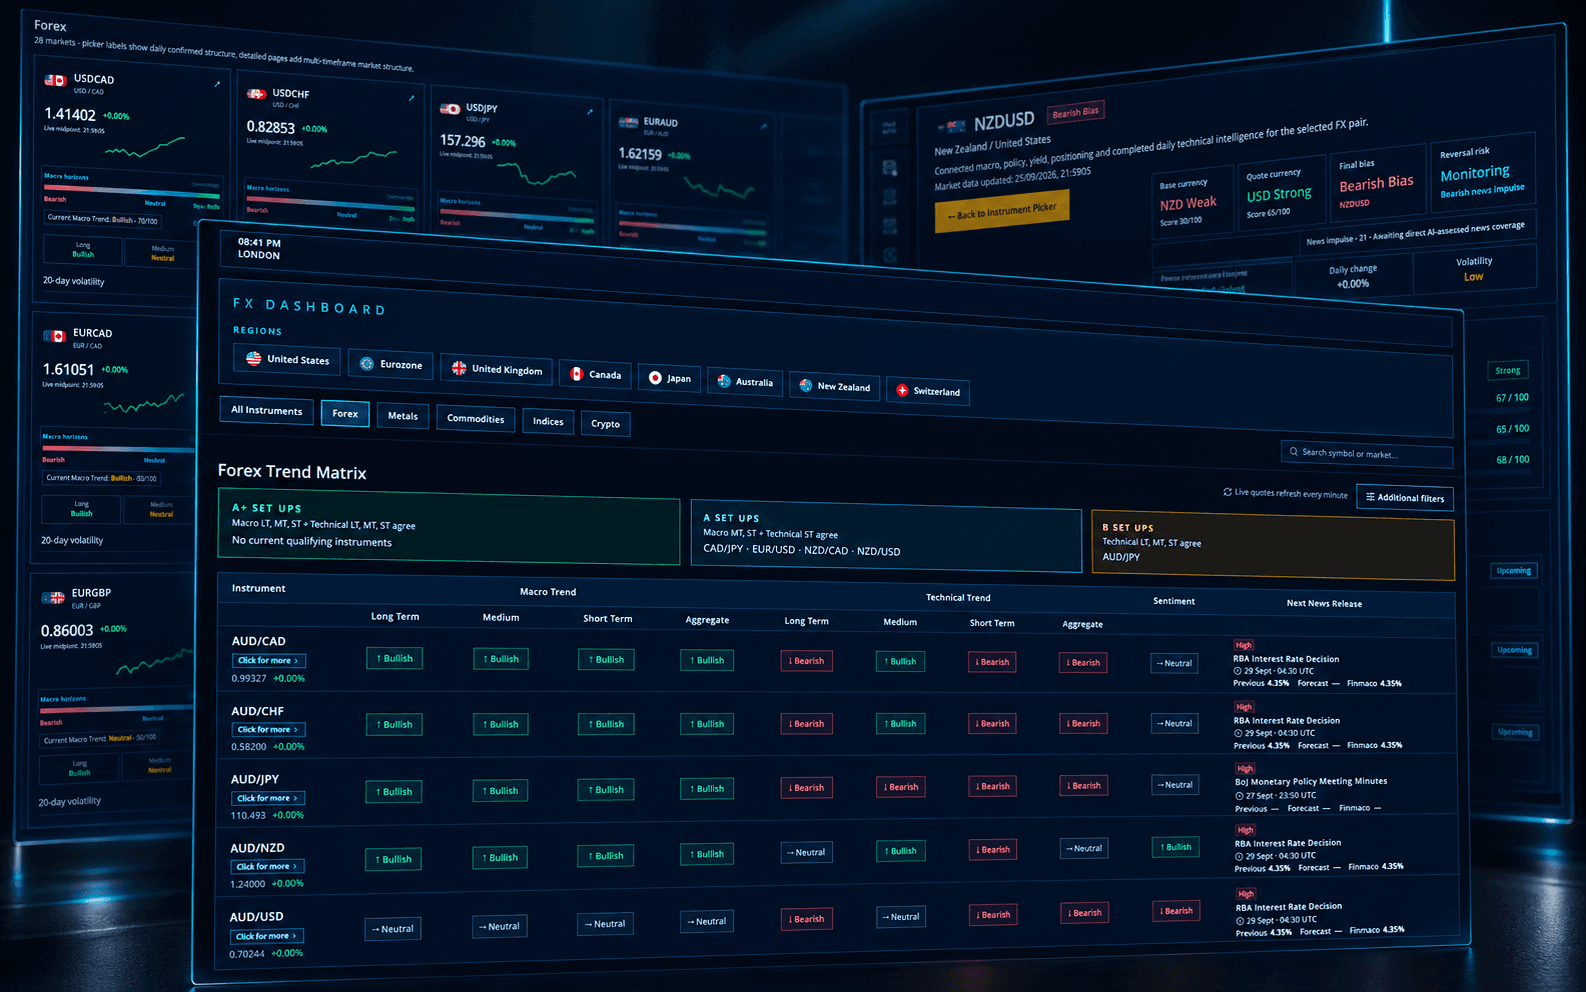
Task: Click the Bearish Bias tag beside NZDUSD
Action: [1076, 112]
